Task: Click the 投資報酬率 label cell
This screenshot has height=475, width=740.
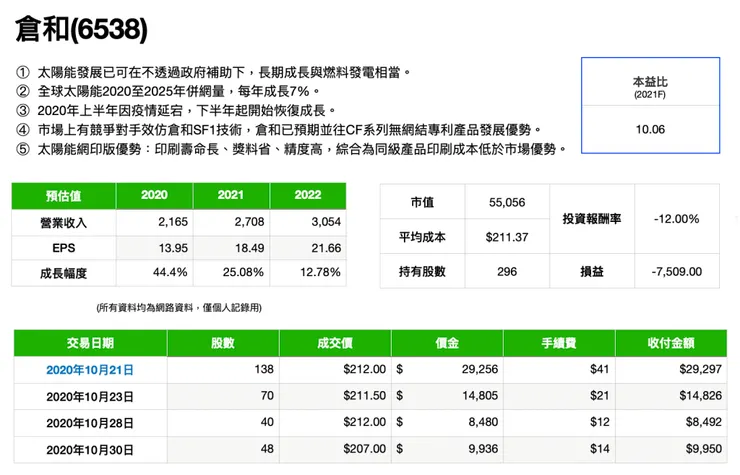Action: click(592, 219)
